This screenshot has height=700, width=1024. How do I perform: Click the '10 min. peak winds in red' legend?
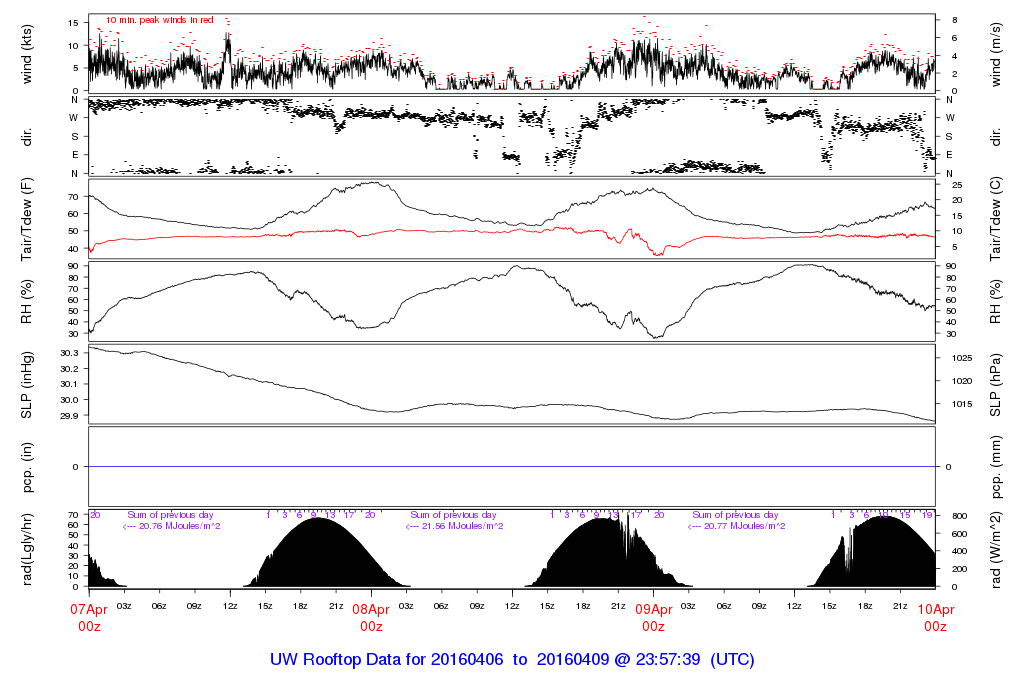[x=160, y=20]
